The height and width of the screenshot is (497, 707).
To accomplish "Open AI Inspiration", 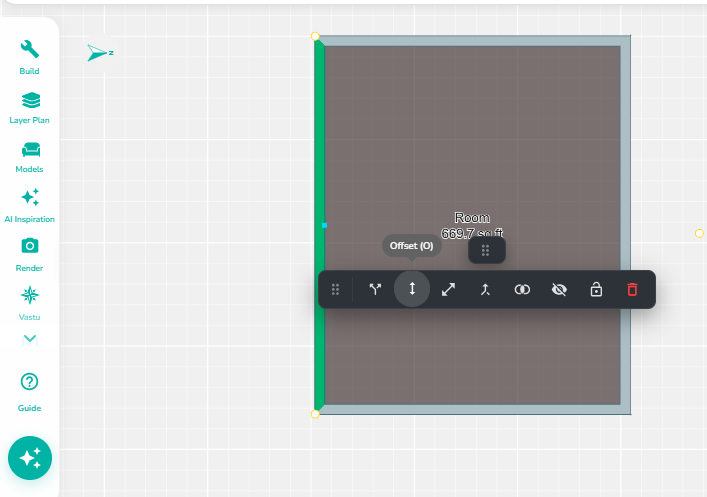I will [29, 206].
